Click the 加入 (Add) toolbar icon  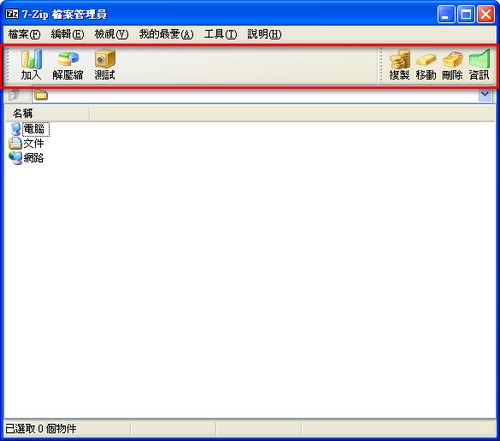click(31, 59)
